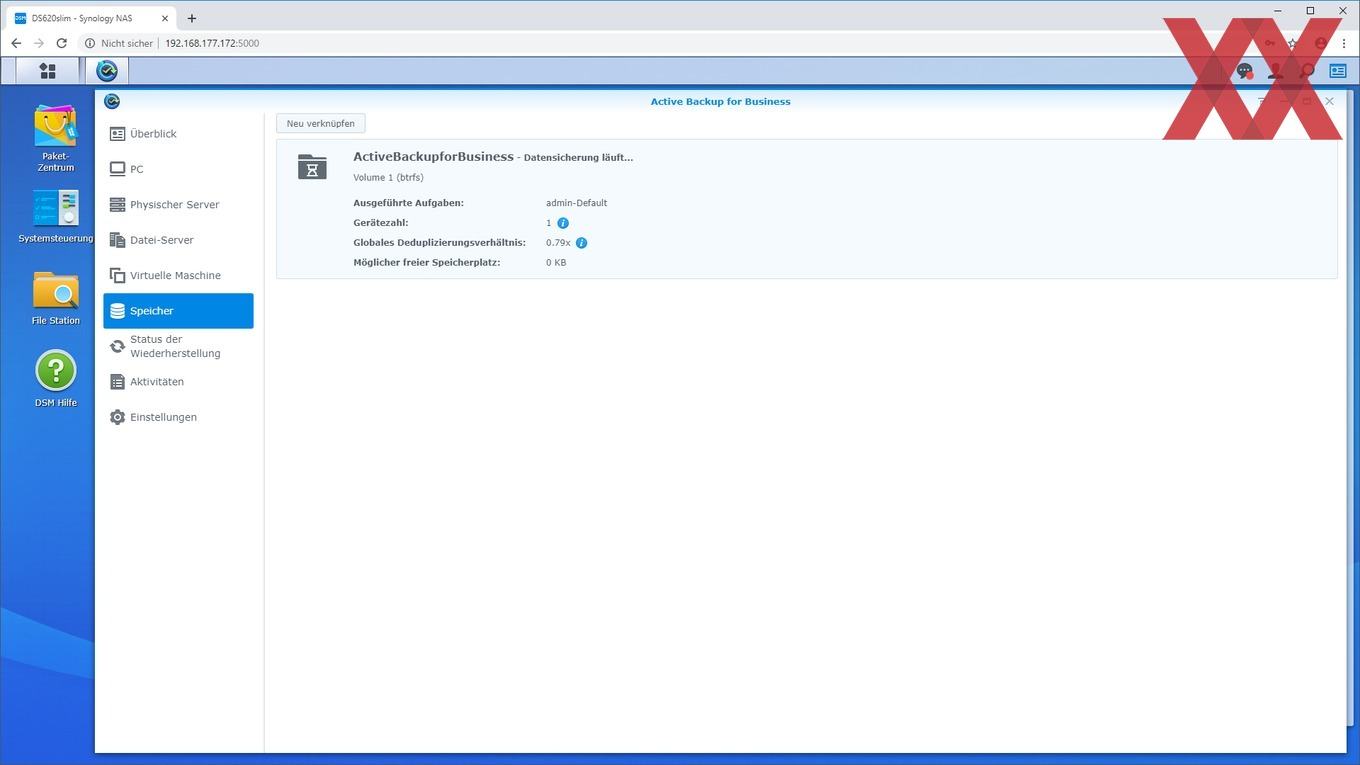Go back in the browser
This screenshot has width=1360, height=765.
[16, 43]
